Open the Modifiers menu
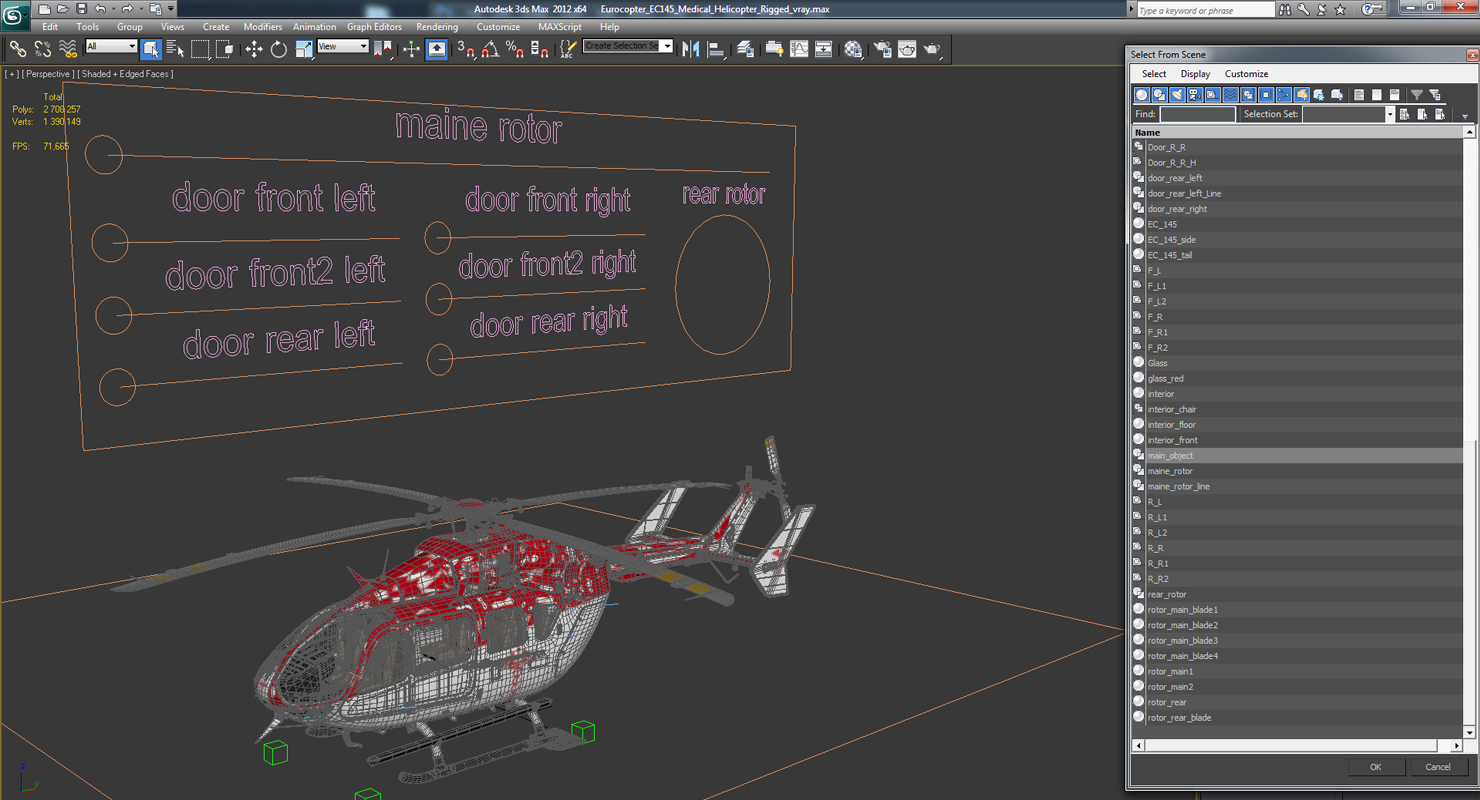The image size is (1480, 800). (x=263, y=27)
